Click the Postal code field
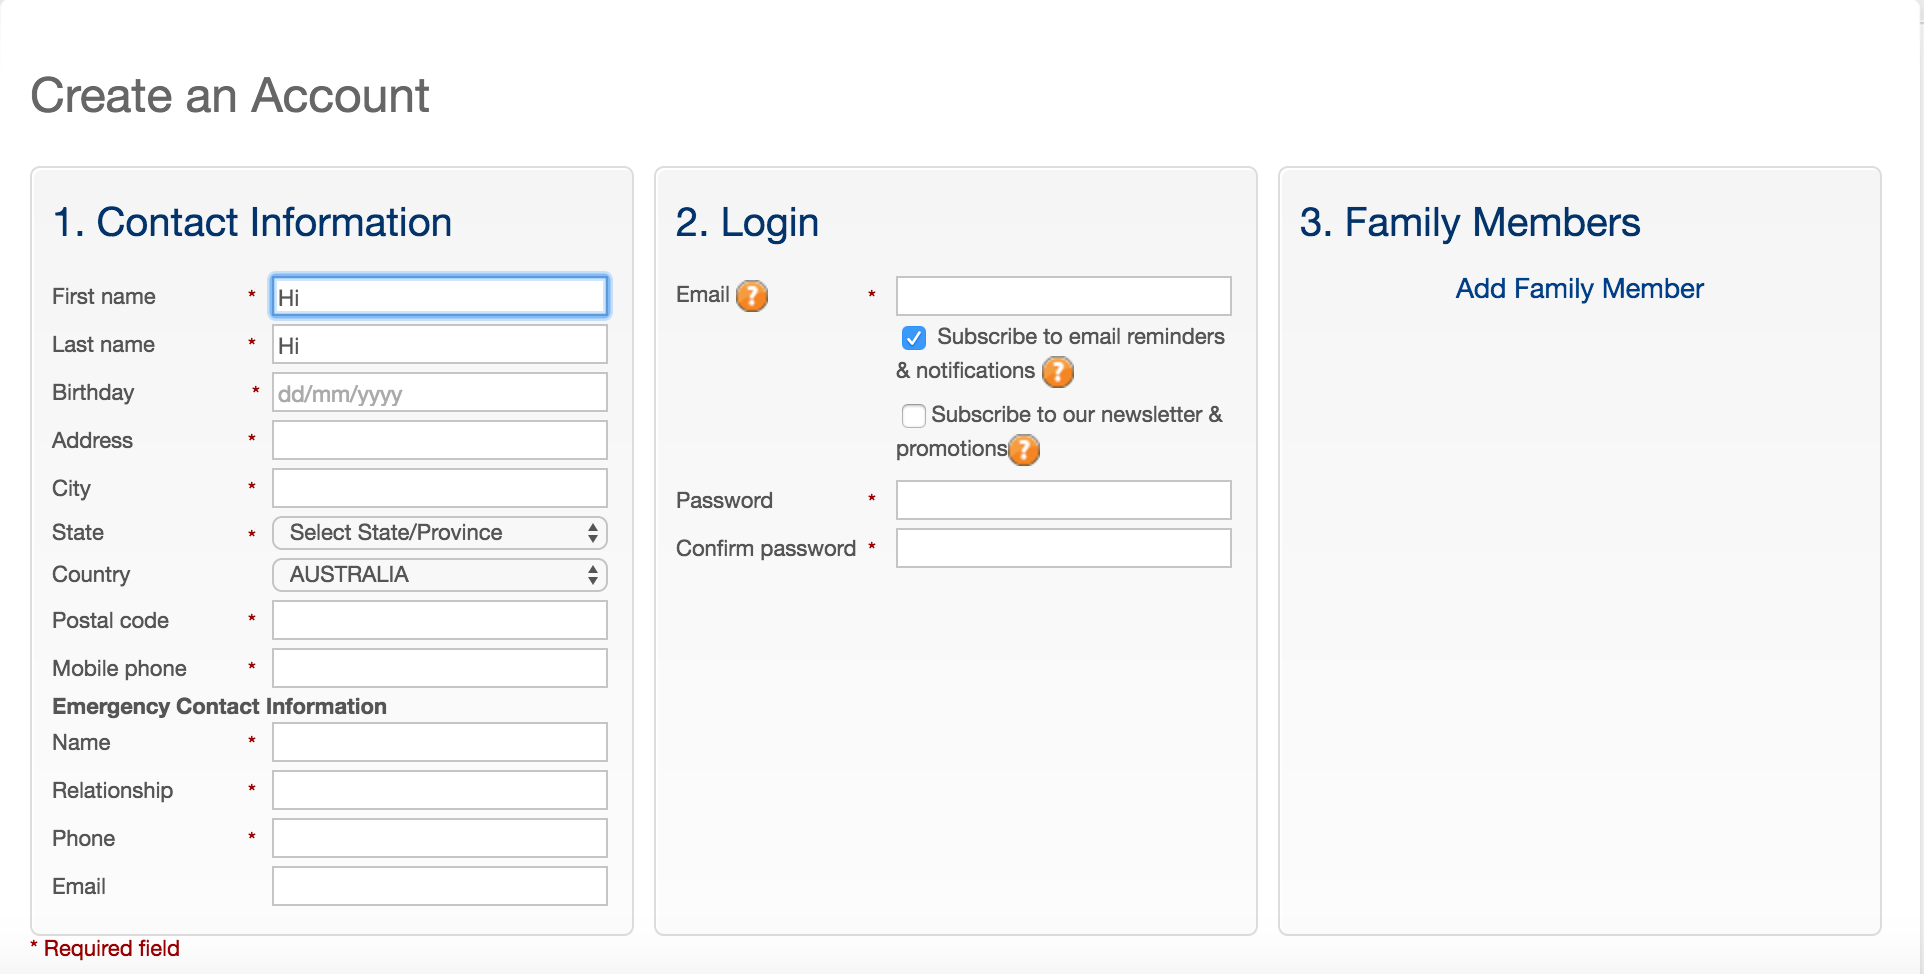Image resolution: width=1924 pixels, height=974 pixels. click(x=440, y=620)
